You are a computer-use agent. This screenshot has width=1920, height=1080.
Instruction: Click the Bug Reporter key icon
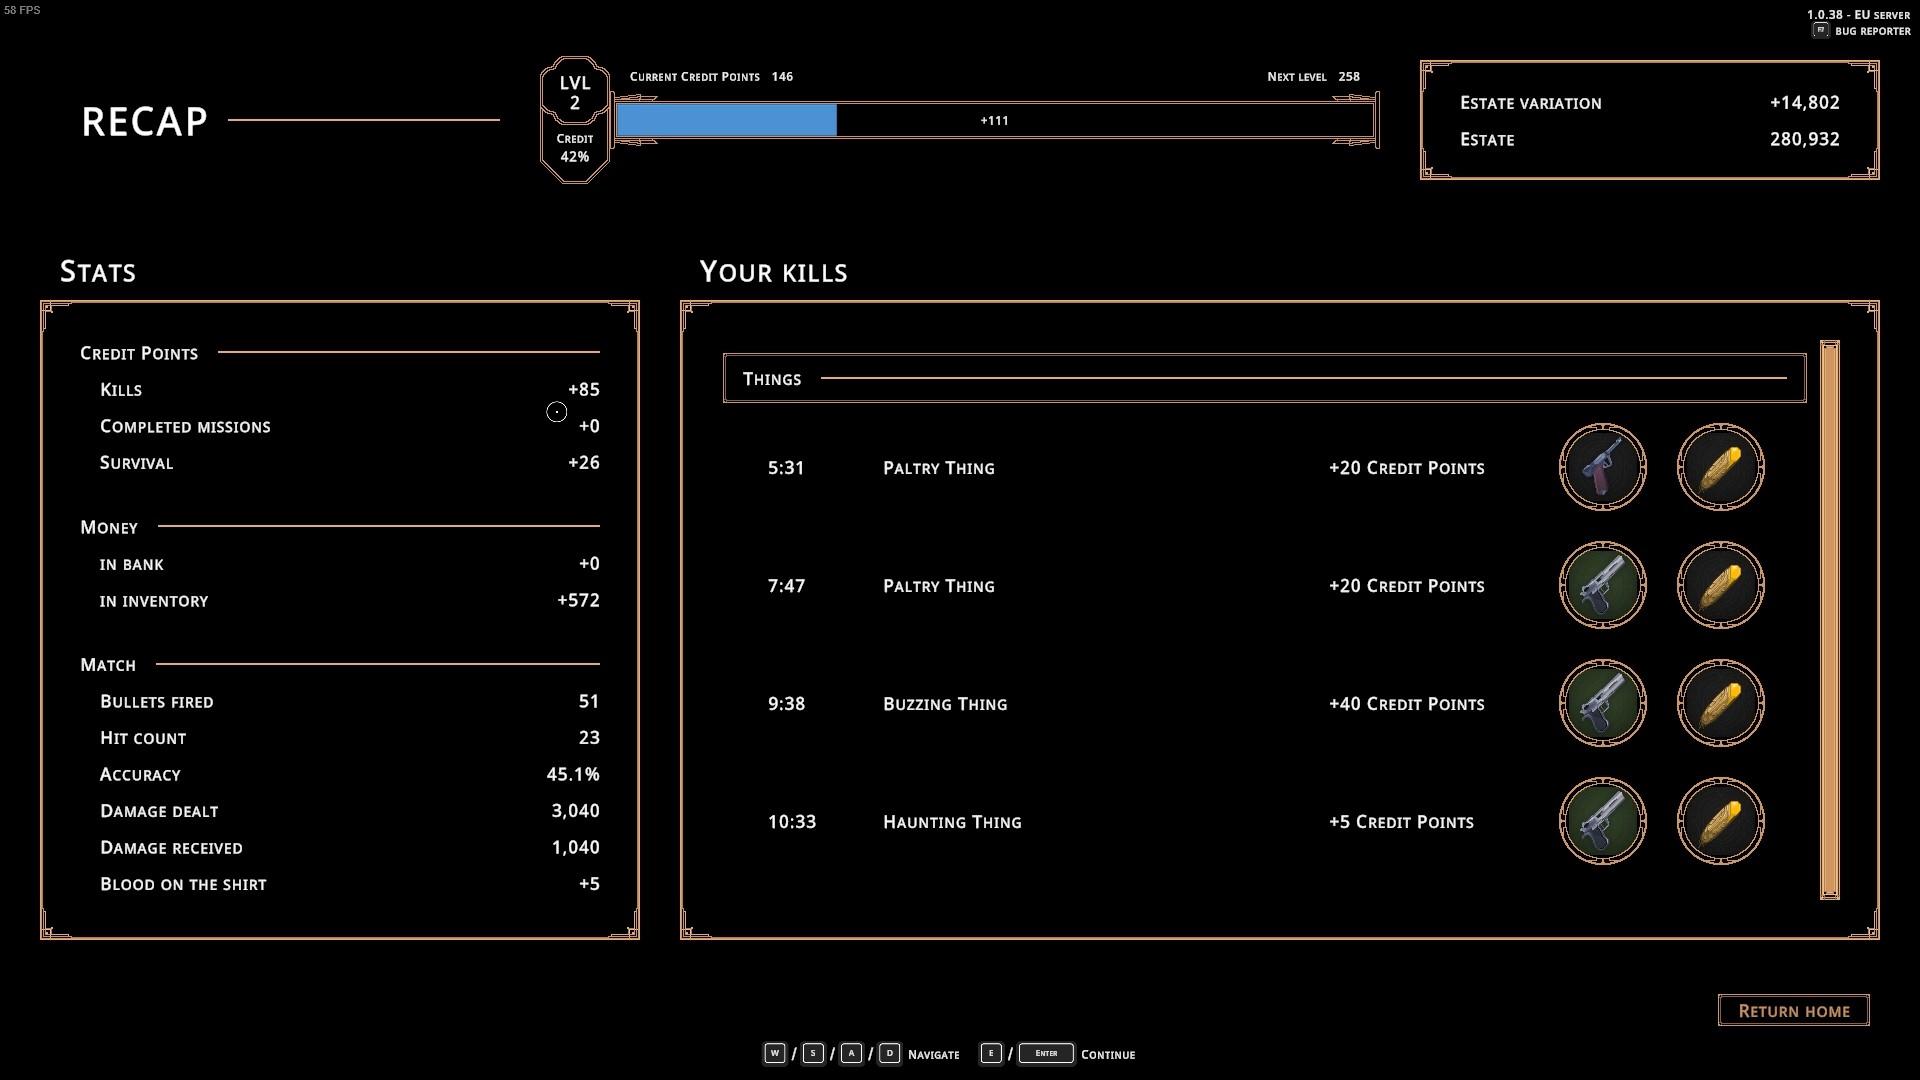(1820, 31)
